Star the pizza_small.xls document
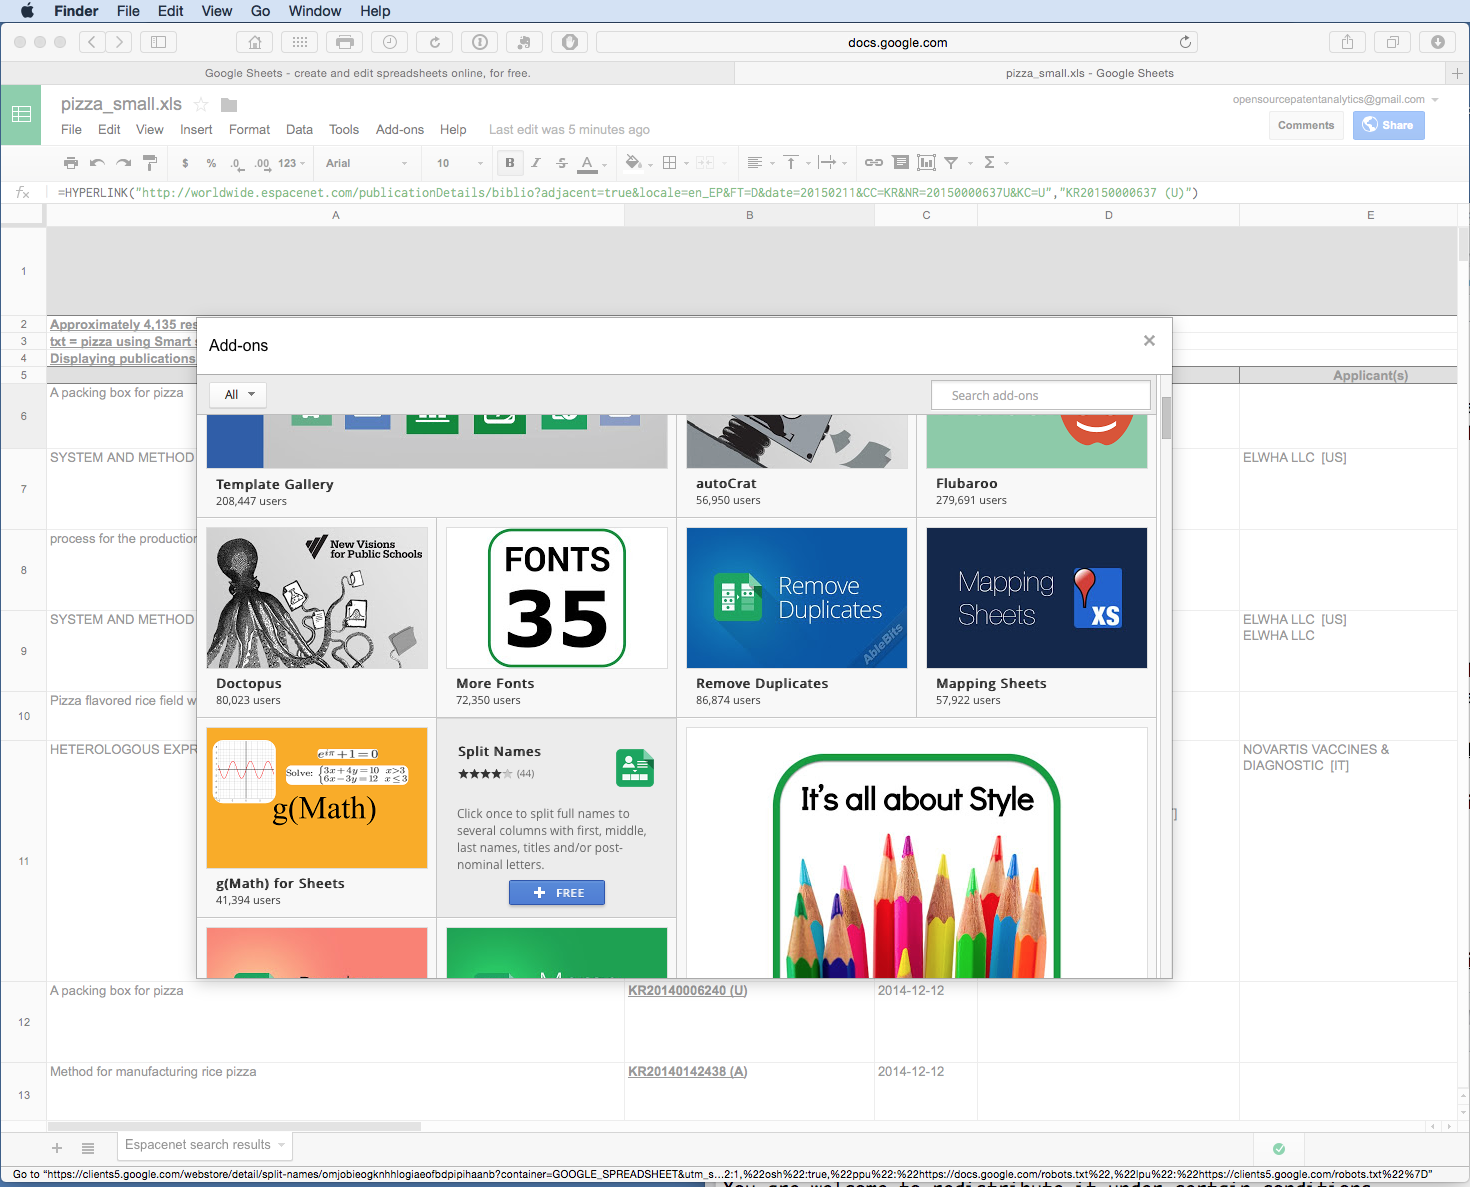The width and height of the screenshot is (1470, 1187). click(201, 104)
